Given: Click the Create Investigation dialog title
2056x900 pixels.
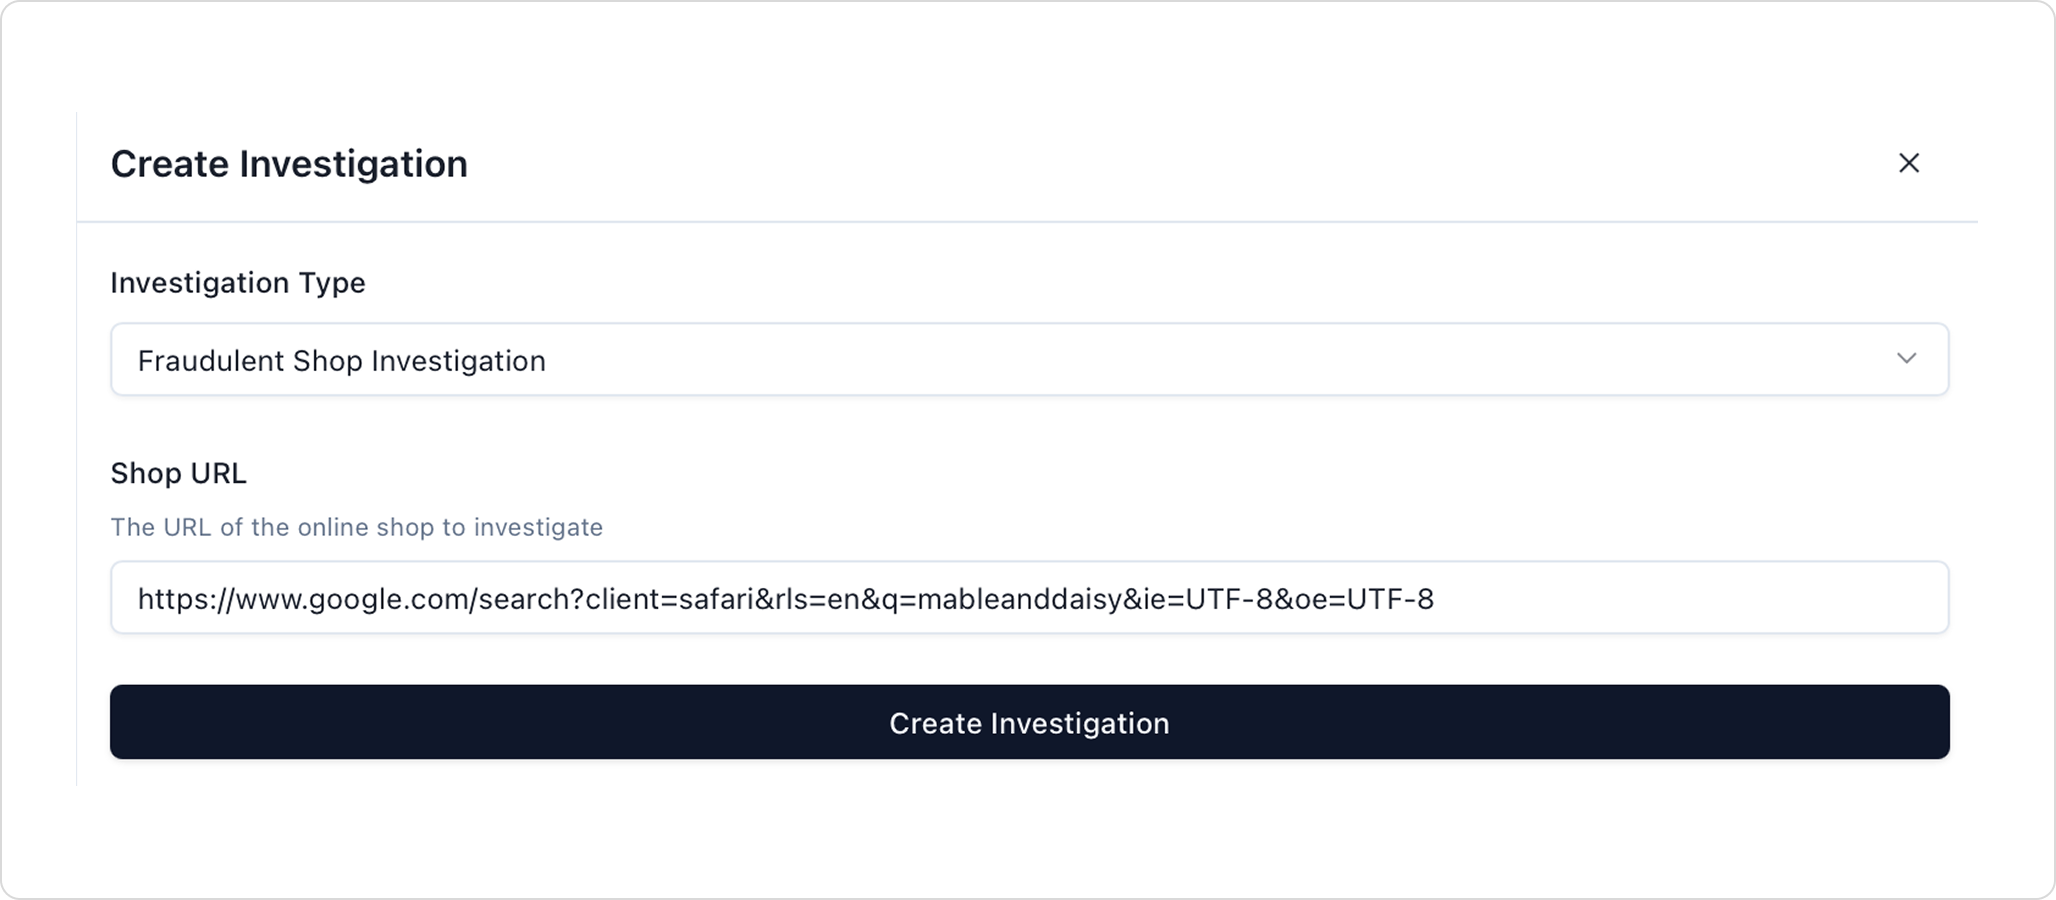Looking at the screenshot, I should [x=290, y=163].
